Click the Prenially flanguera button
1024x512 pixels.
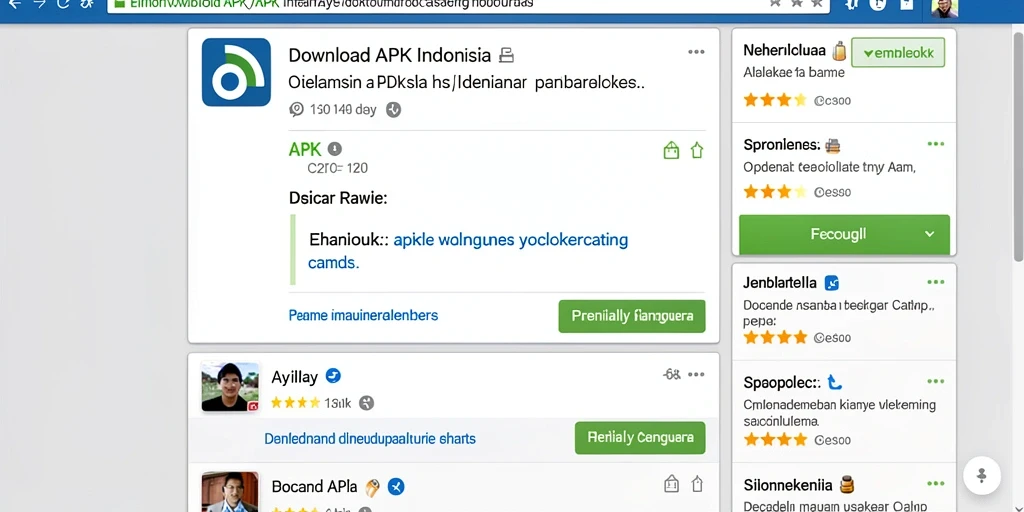(632, 316)
